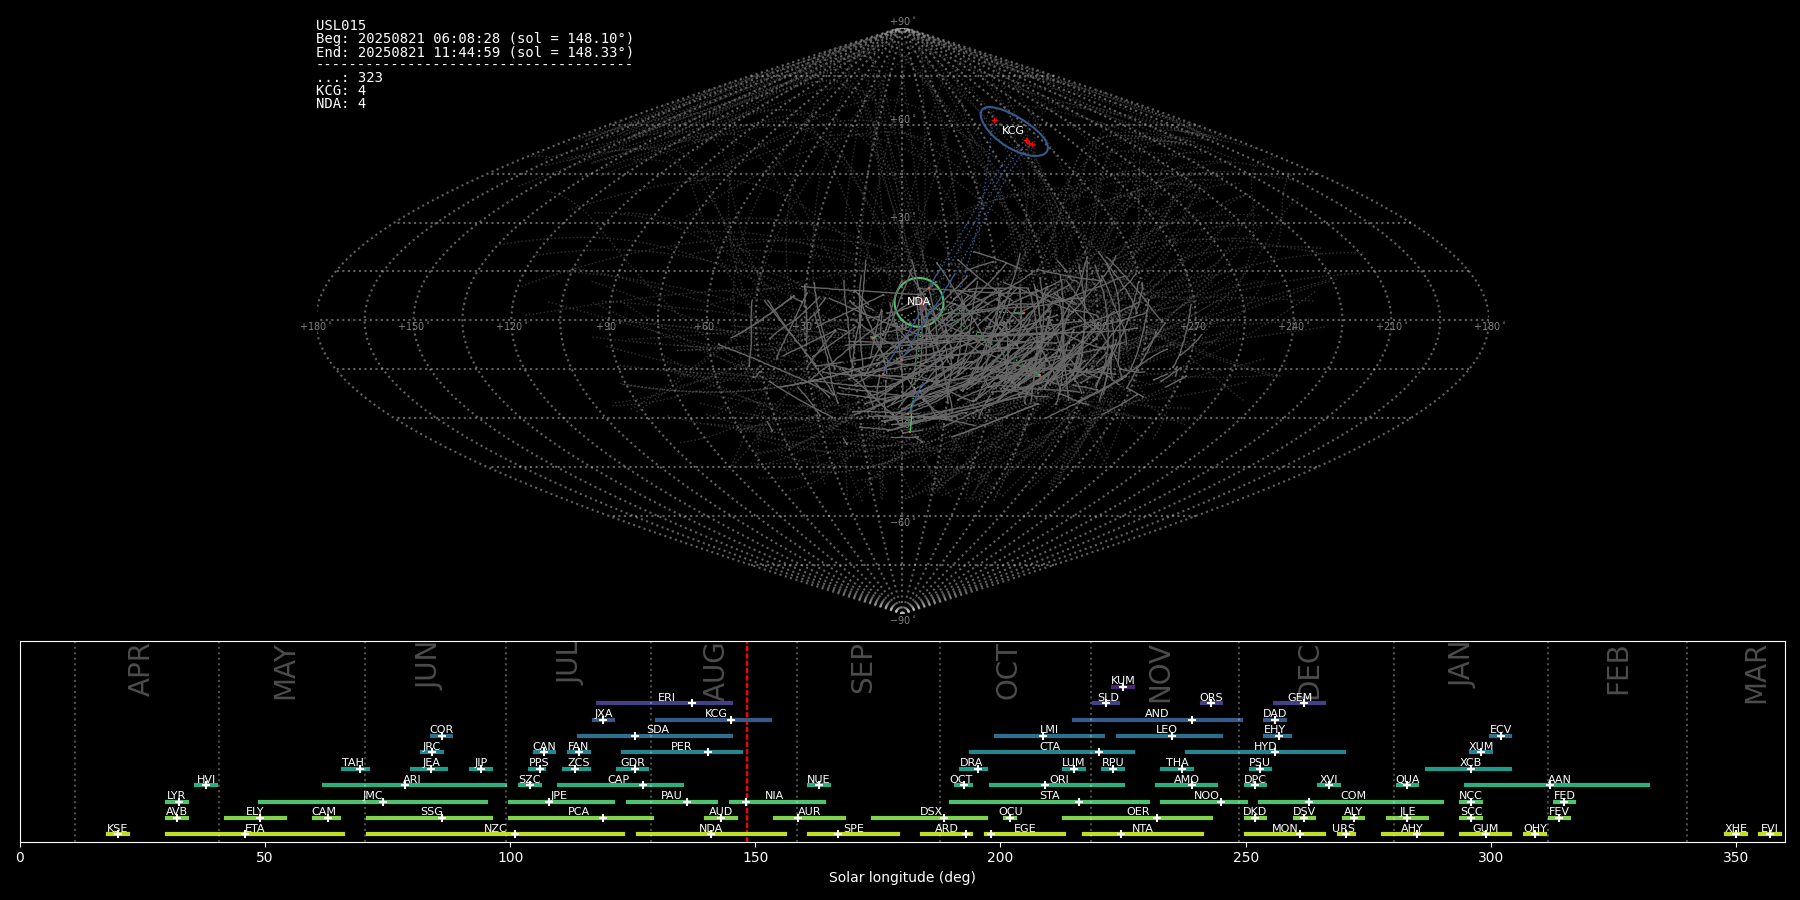Screen dimensions: 1800x900
Task: Click the ETA shower label in the timeline
Action: [x=255, y=829]
